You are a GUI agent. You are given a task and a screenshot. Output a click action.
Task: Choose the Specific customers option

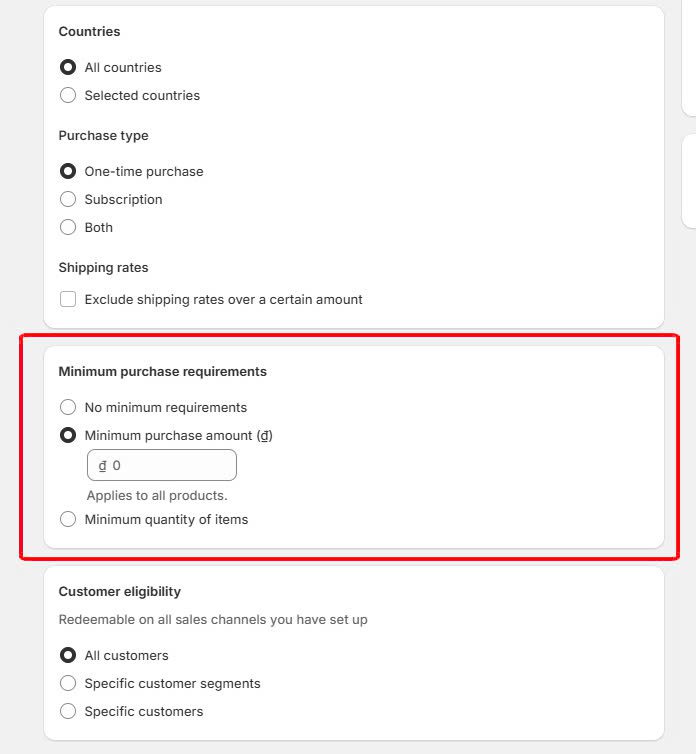click(68, 711)
